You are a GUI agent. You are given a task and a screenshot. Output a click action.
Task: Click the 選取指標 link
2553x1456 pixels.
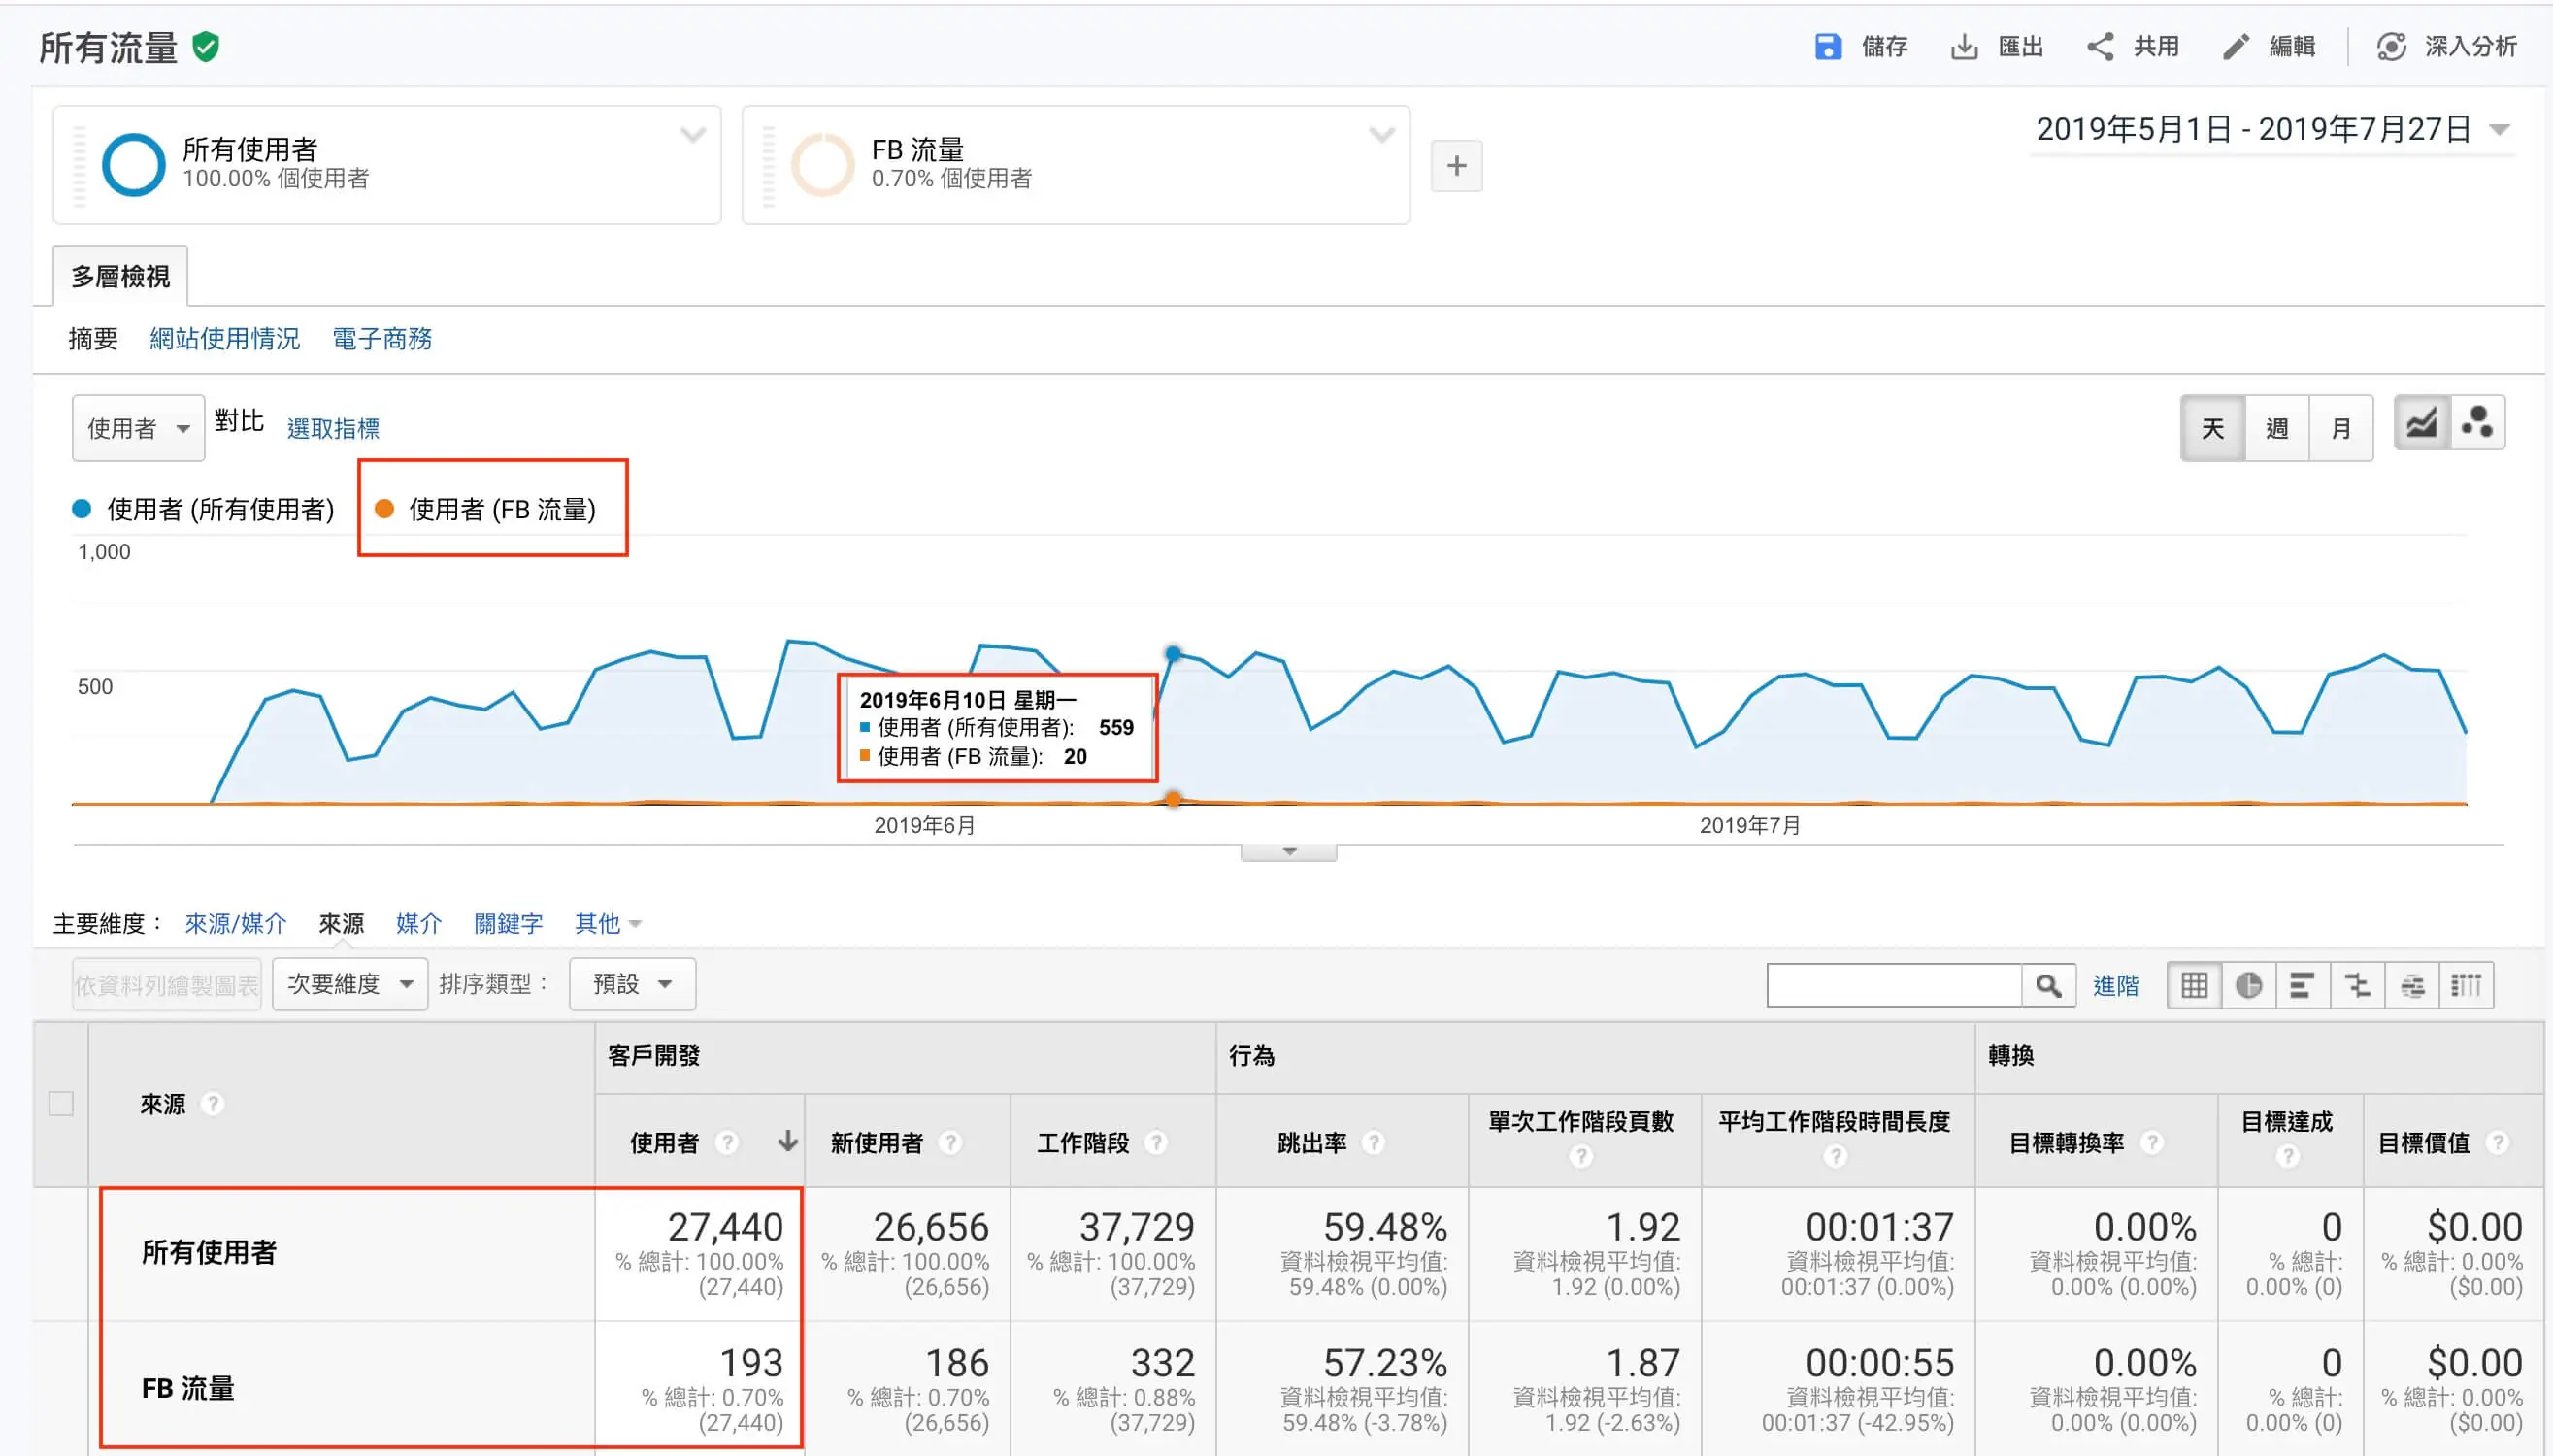point(333,428)
